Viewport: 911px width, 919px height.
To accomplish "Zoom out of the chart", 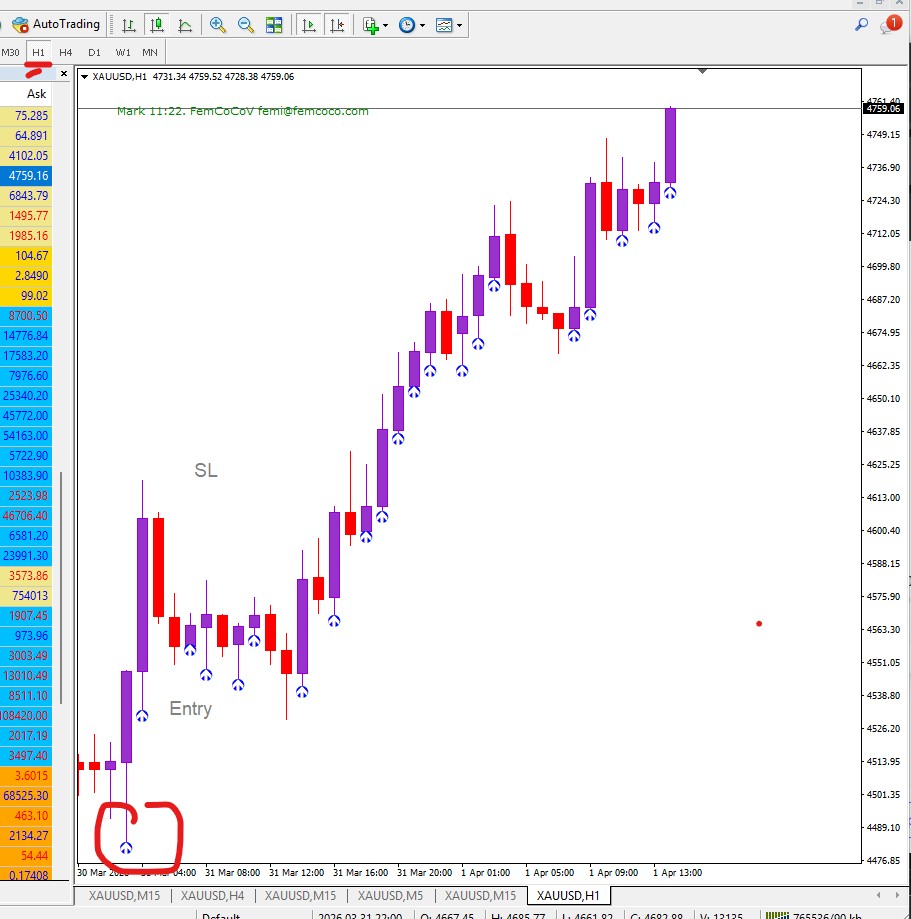I will pos(245,25).
